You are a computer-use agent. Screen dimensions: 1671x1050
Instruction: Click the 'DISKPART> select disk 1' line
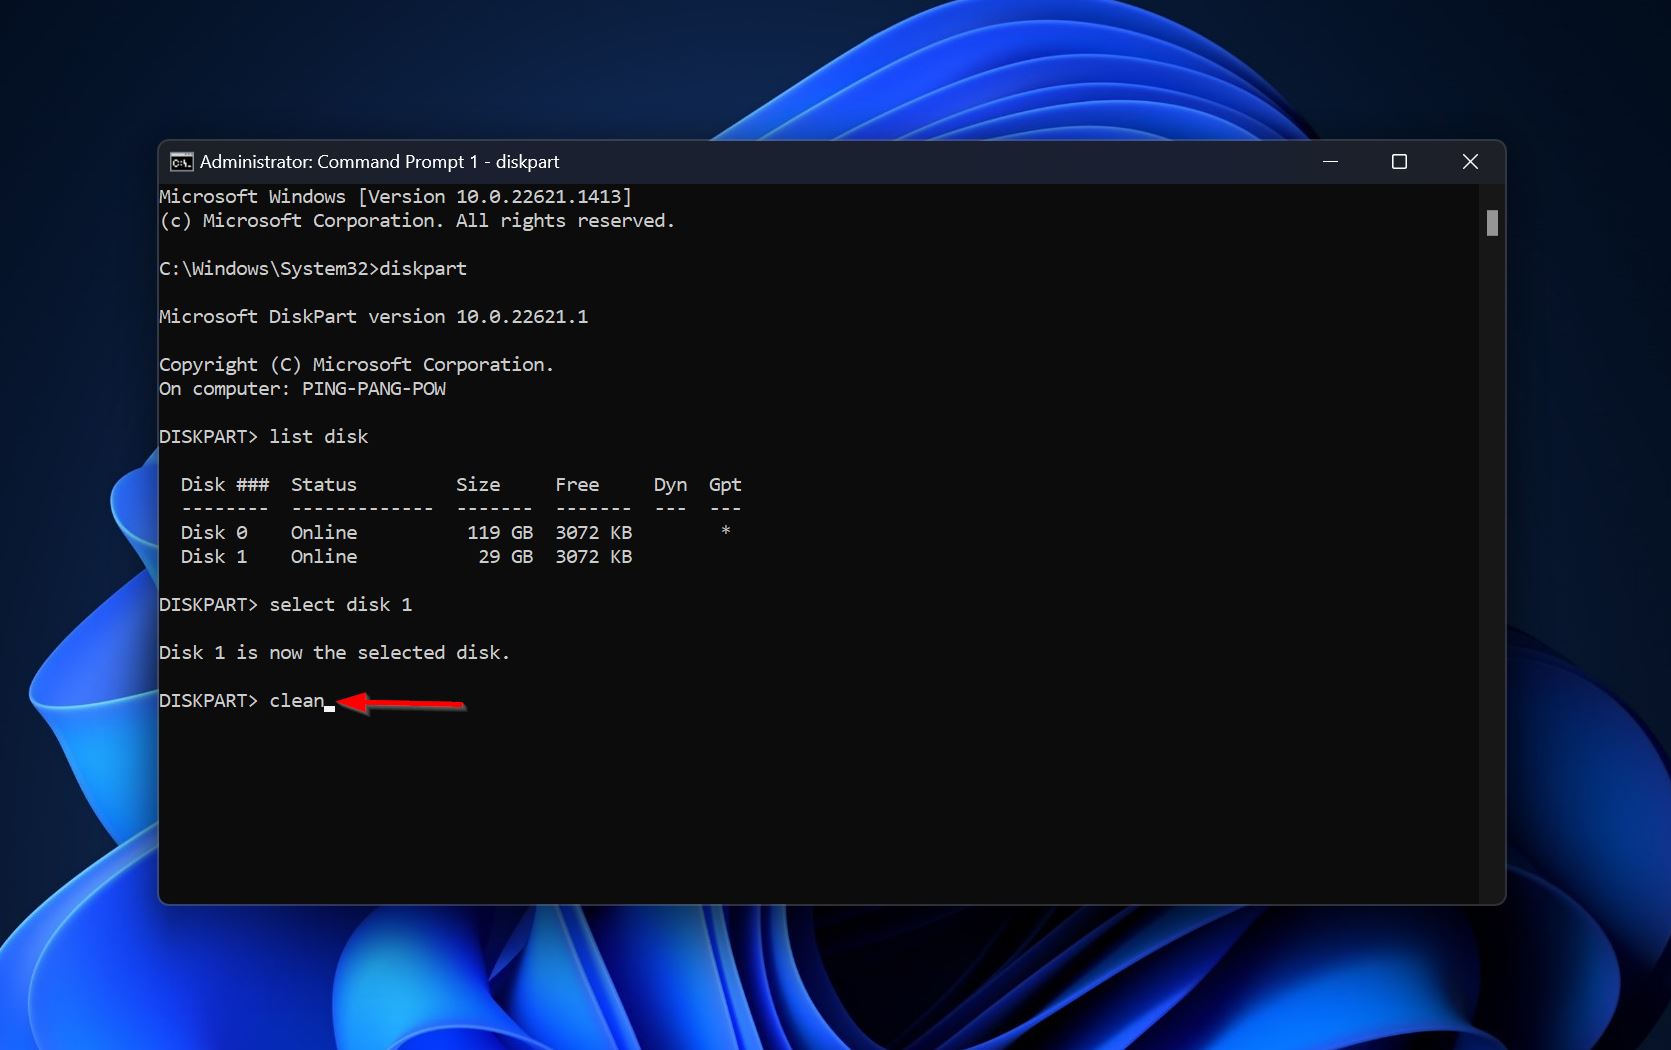pos(285,605)
